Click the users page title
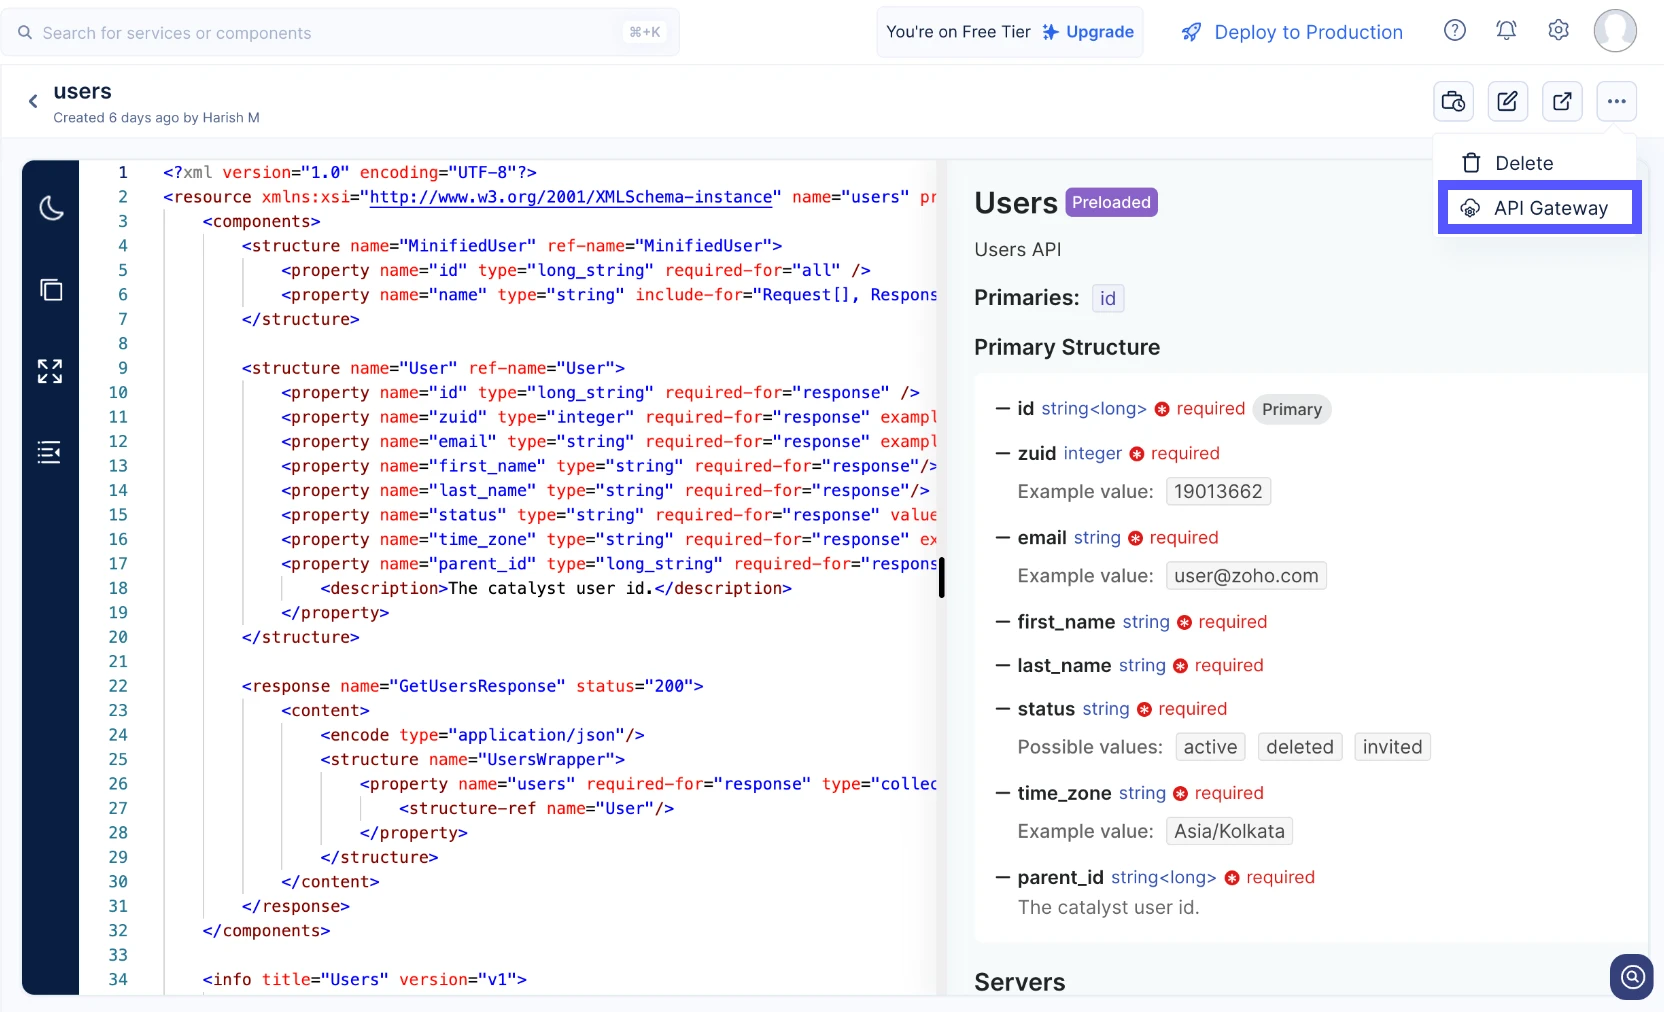The image size is (1664, 1012). (x=82, y=91)
